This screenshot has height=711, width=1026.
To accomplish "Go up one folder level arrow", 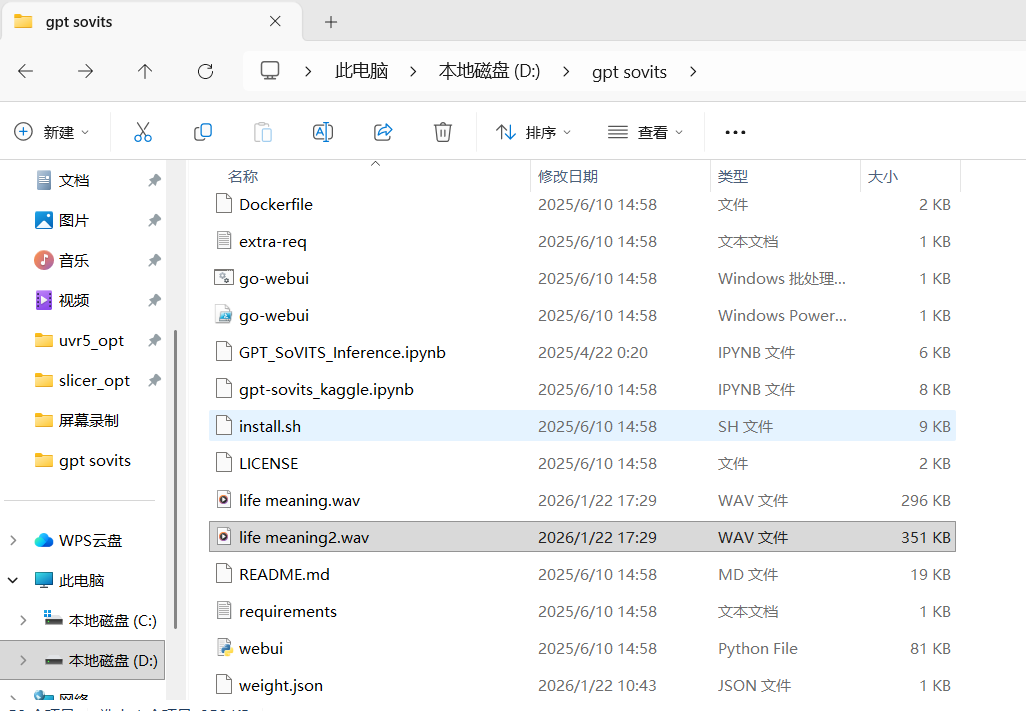I will click(x=145, y=71).
